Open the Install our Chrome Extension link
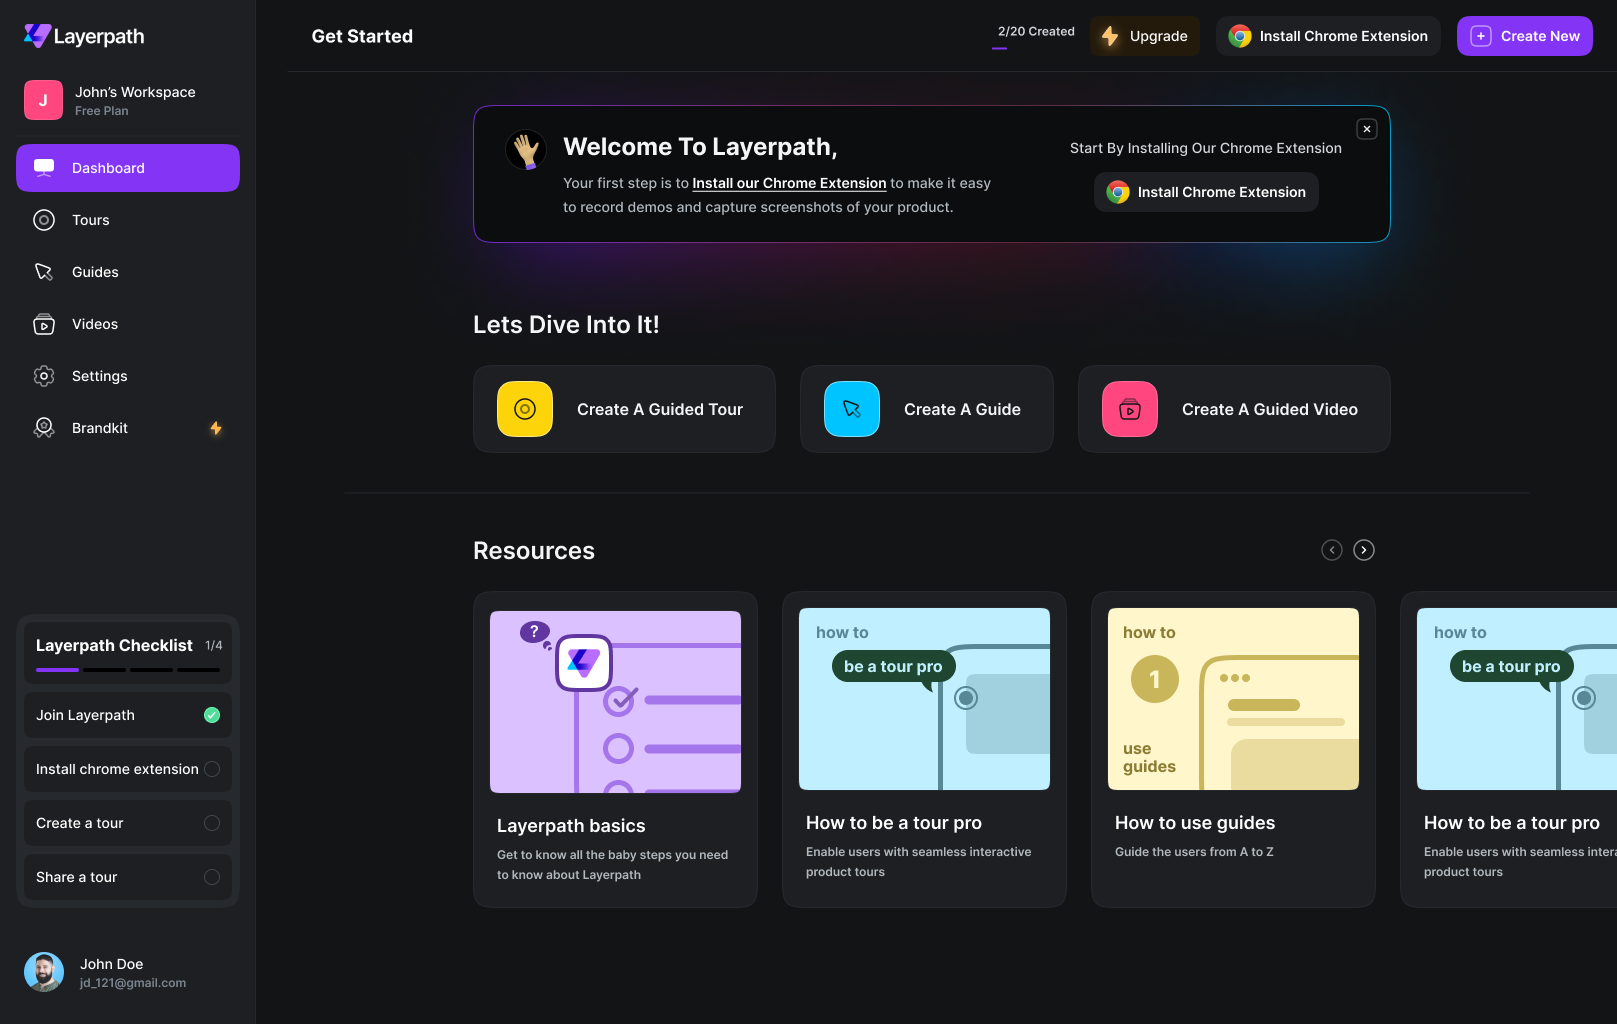Image resolution: width=1617 pixels, height=1024 pixels. click(x=789, y=183)
